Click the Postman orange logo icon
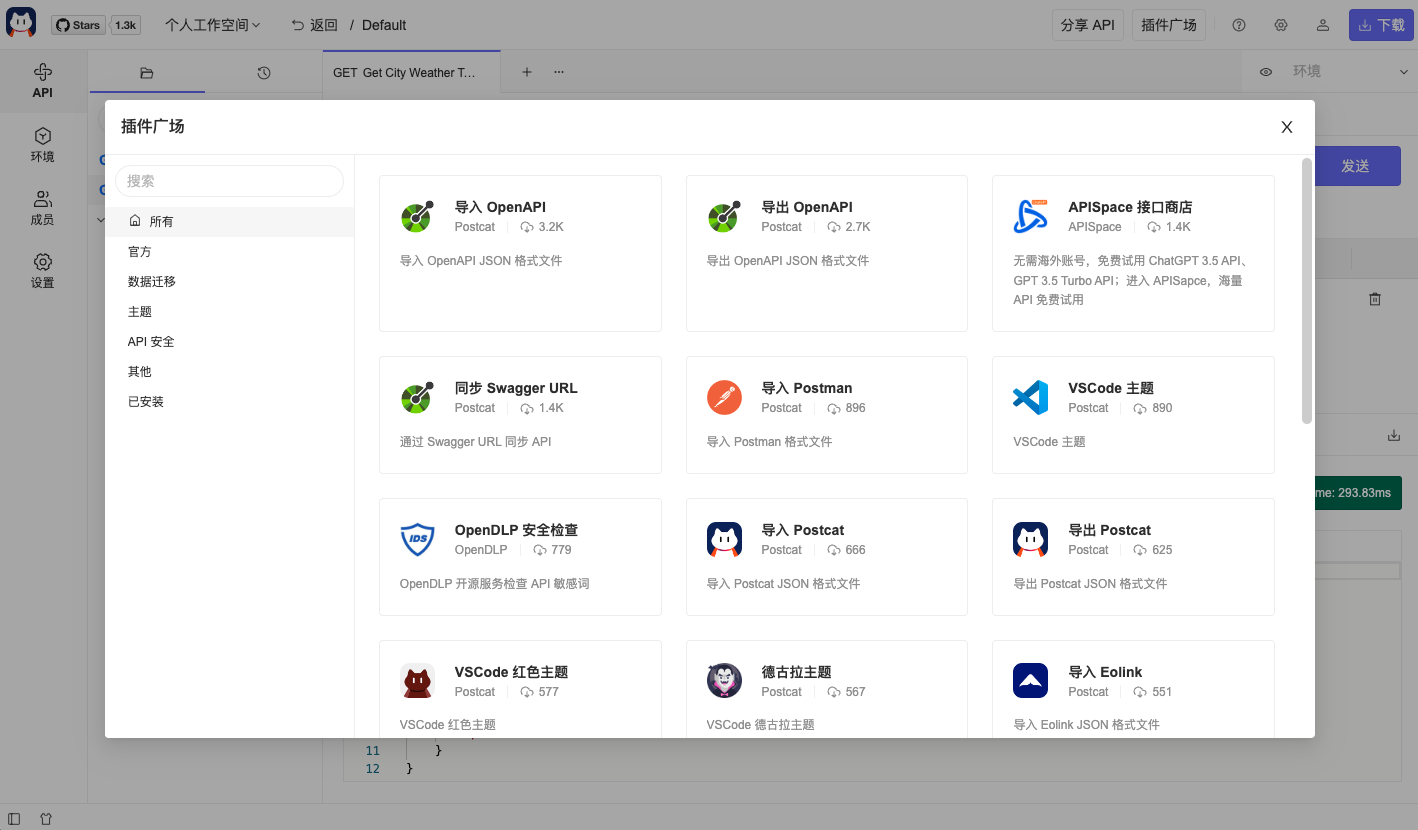 click(724, 397)
